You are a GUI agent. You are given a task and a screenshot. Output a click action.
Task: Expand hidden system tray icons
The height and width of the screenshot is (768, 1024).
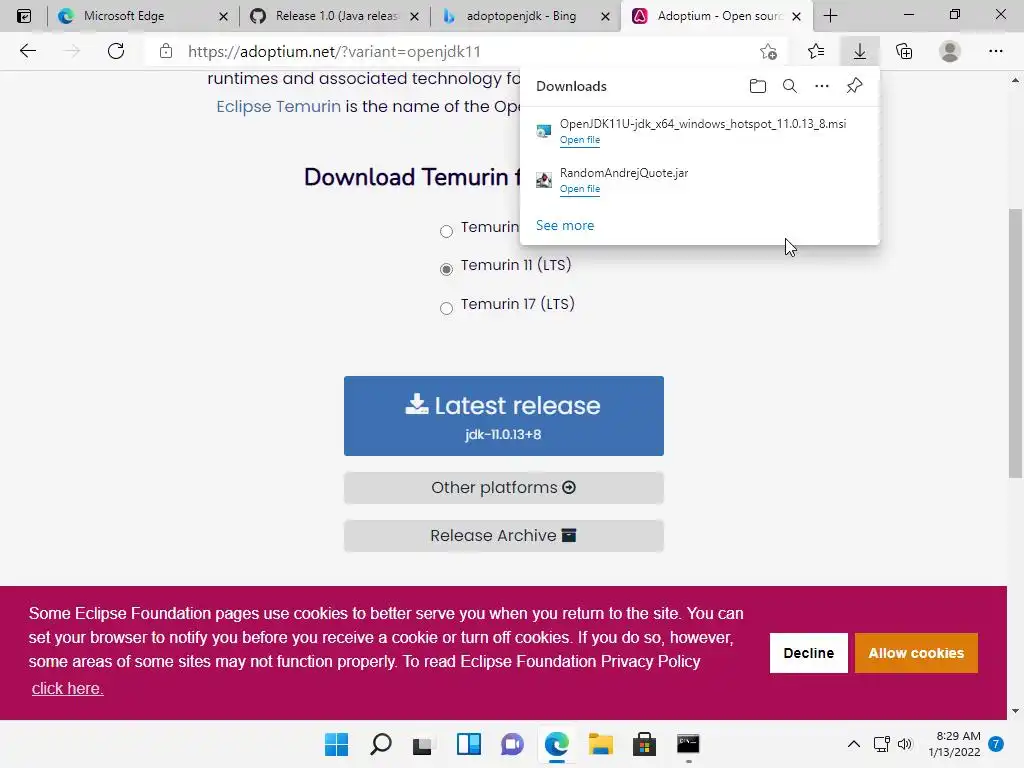coord(854,744)
